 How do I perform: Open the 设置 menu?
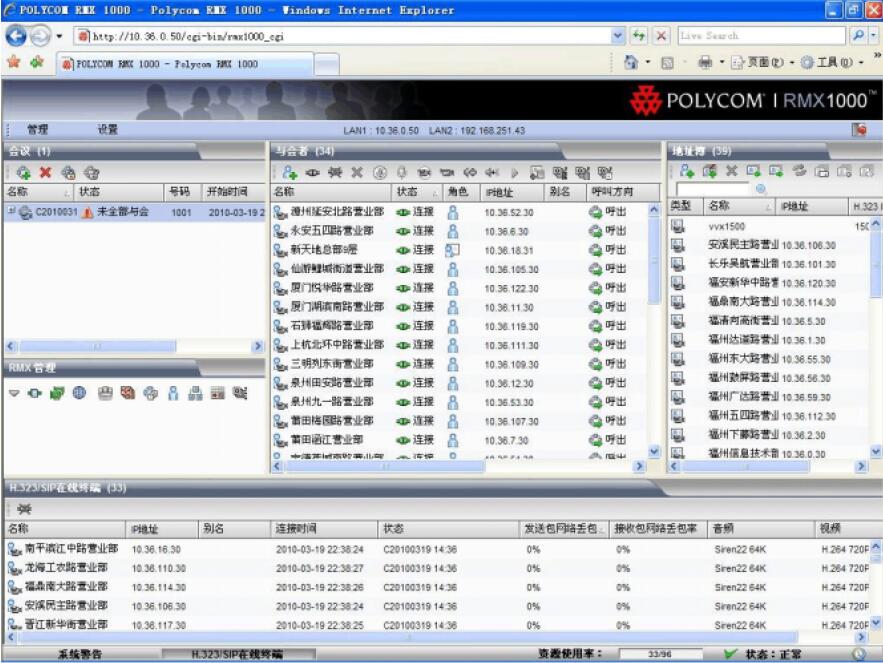click(107, 130)
